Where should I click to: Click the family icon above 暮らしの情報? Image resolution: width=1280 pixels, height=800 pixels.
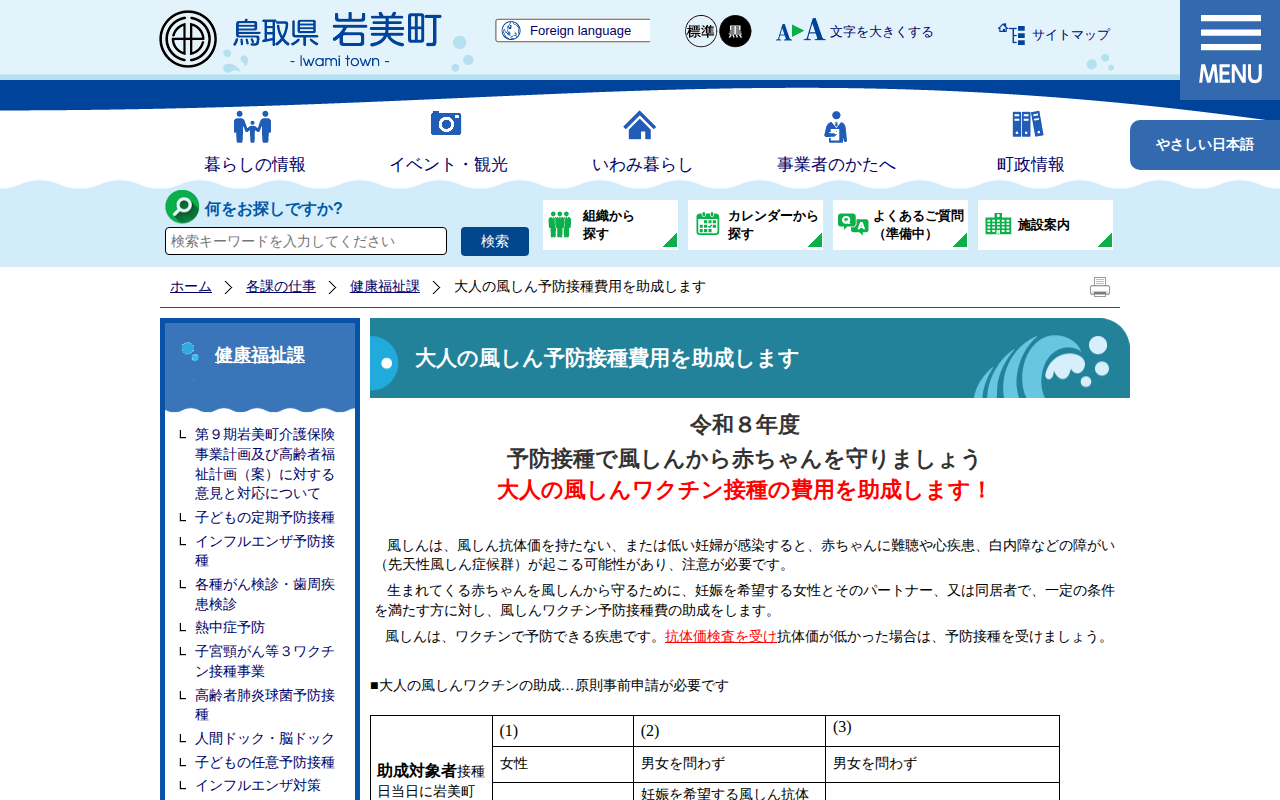[253, 126]
